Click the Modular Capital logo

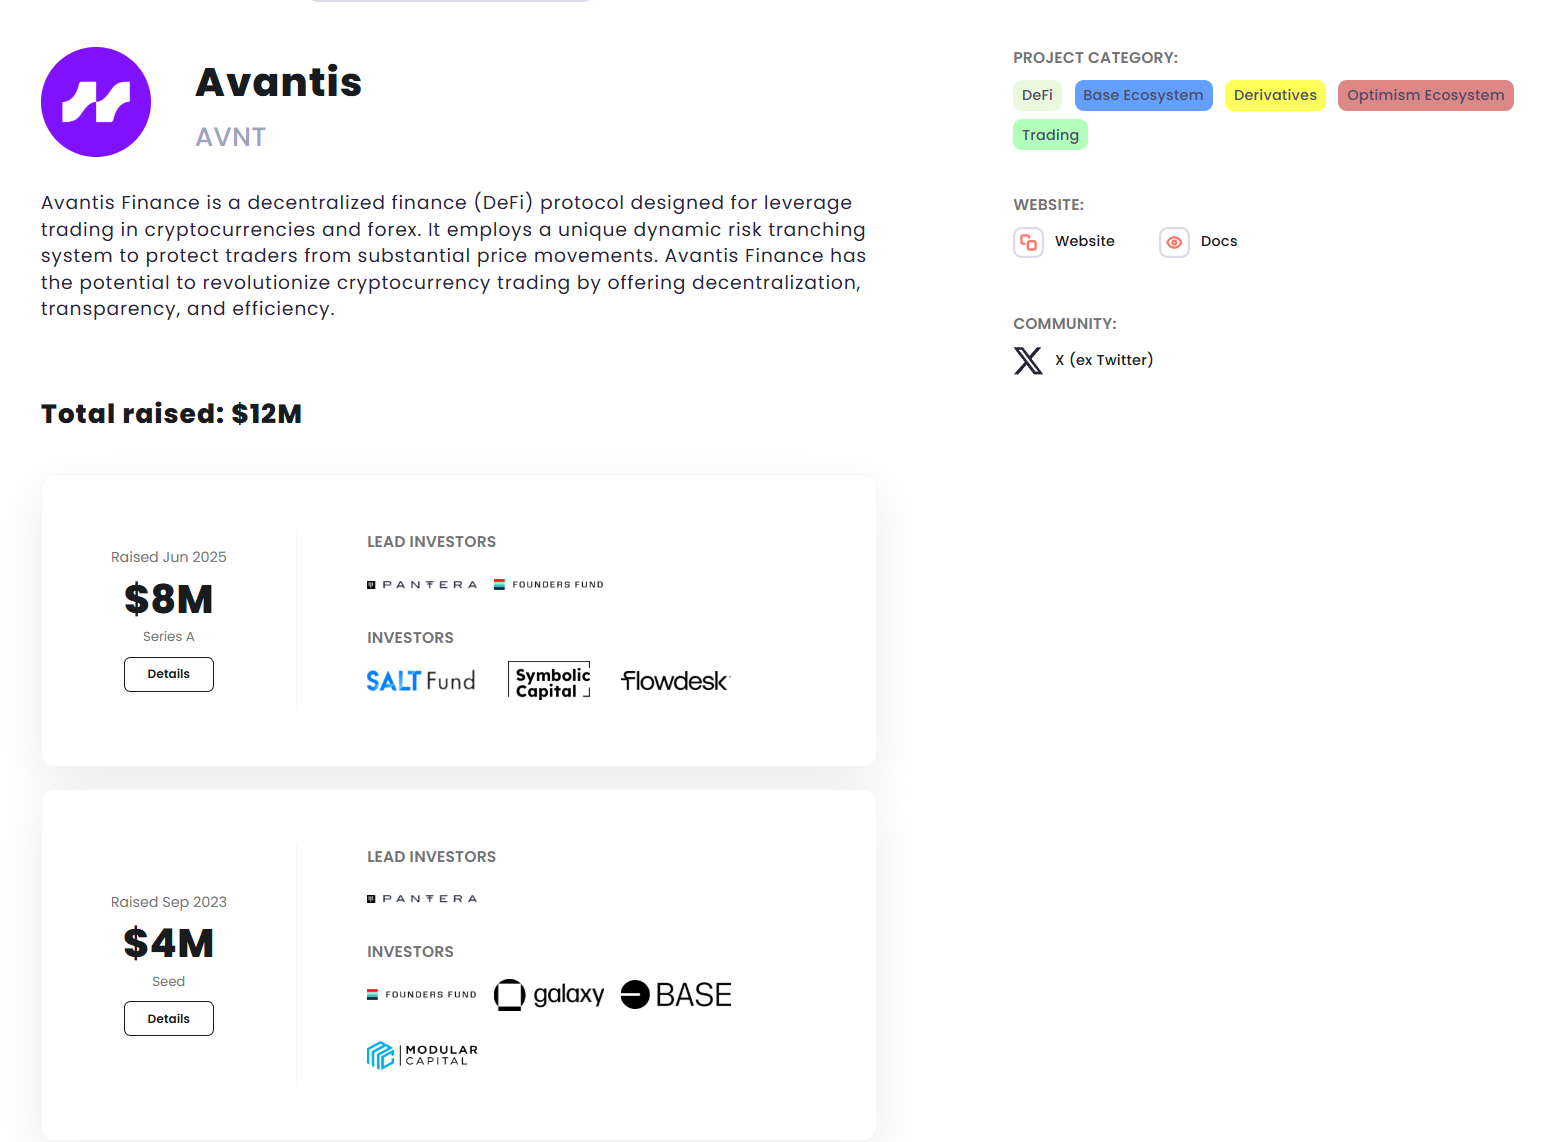pyautogui.click(x=422, y=1055)
